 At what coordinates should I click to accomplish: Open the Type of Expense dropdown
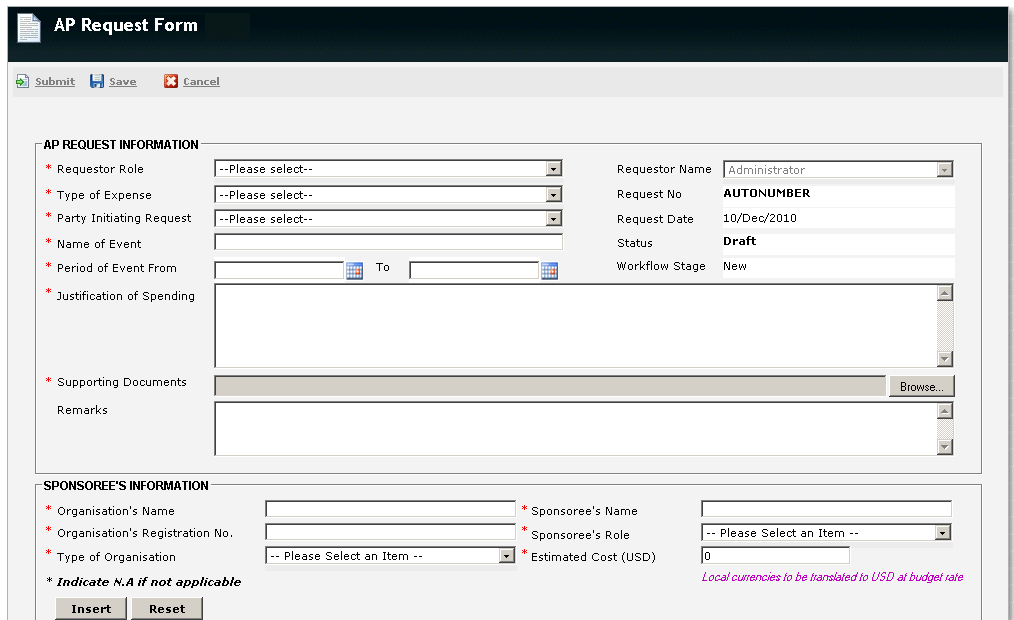click(x=388, y=195)
